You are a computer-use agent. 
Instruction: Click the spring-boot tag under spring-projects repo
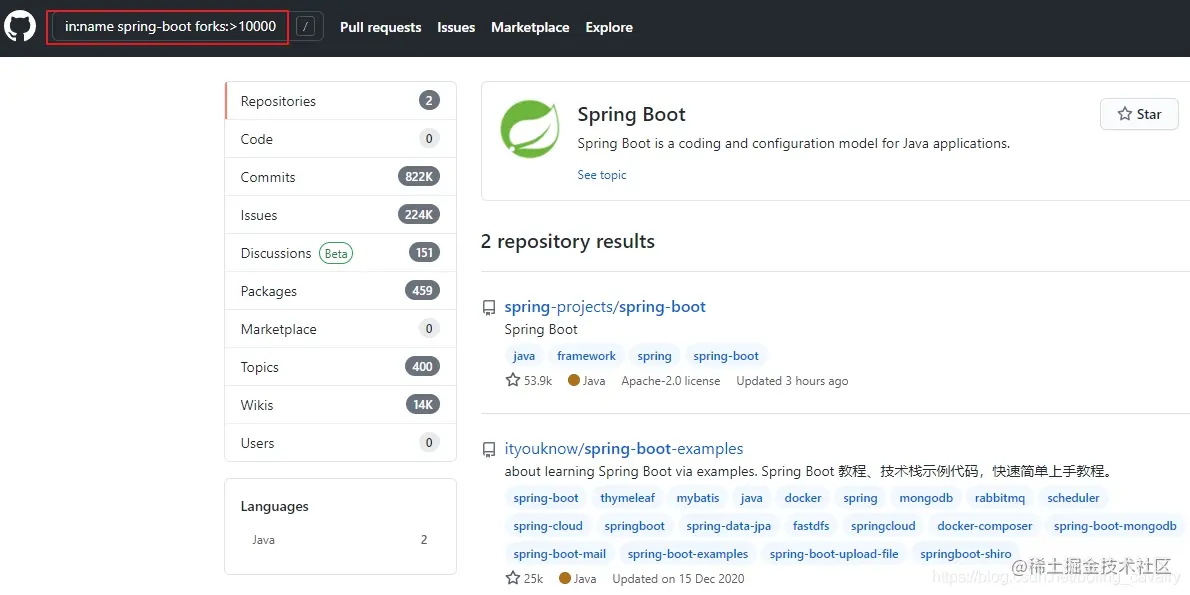pos(726,356)
